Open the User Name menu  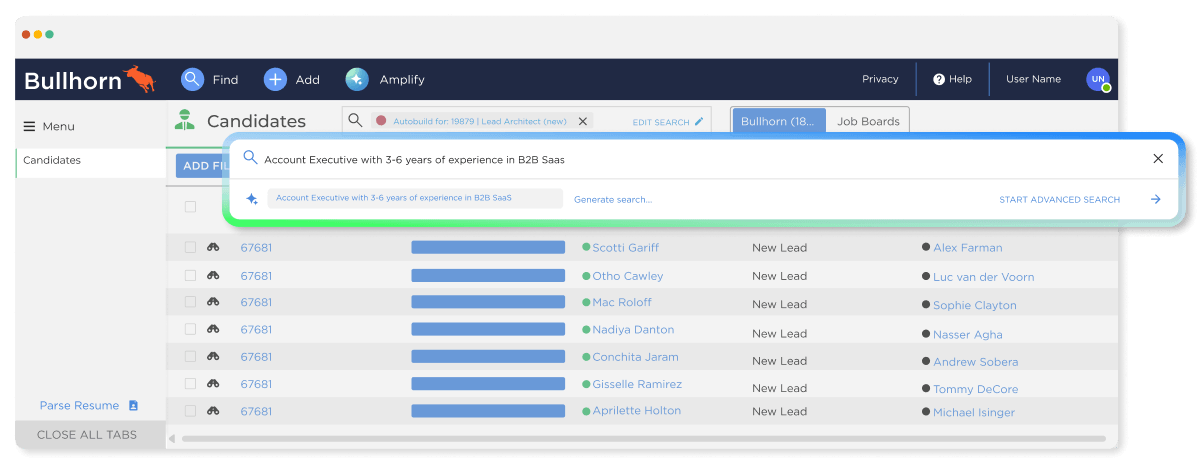(1033, 79)
